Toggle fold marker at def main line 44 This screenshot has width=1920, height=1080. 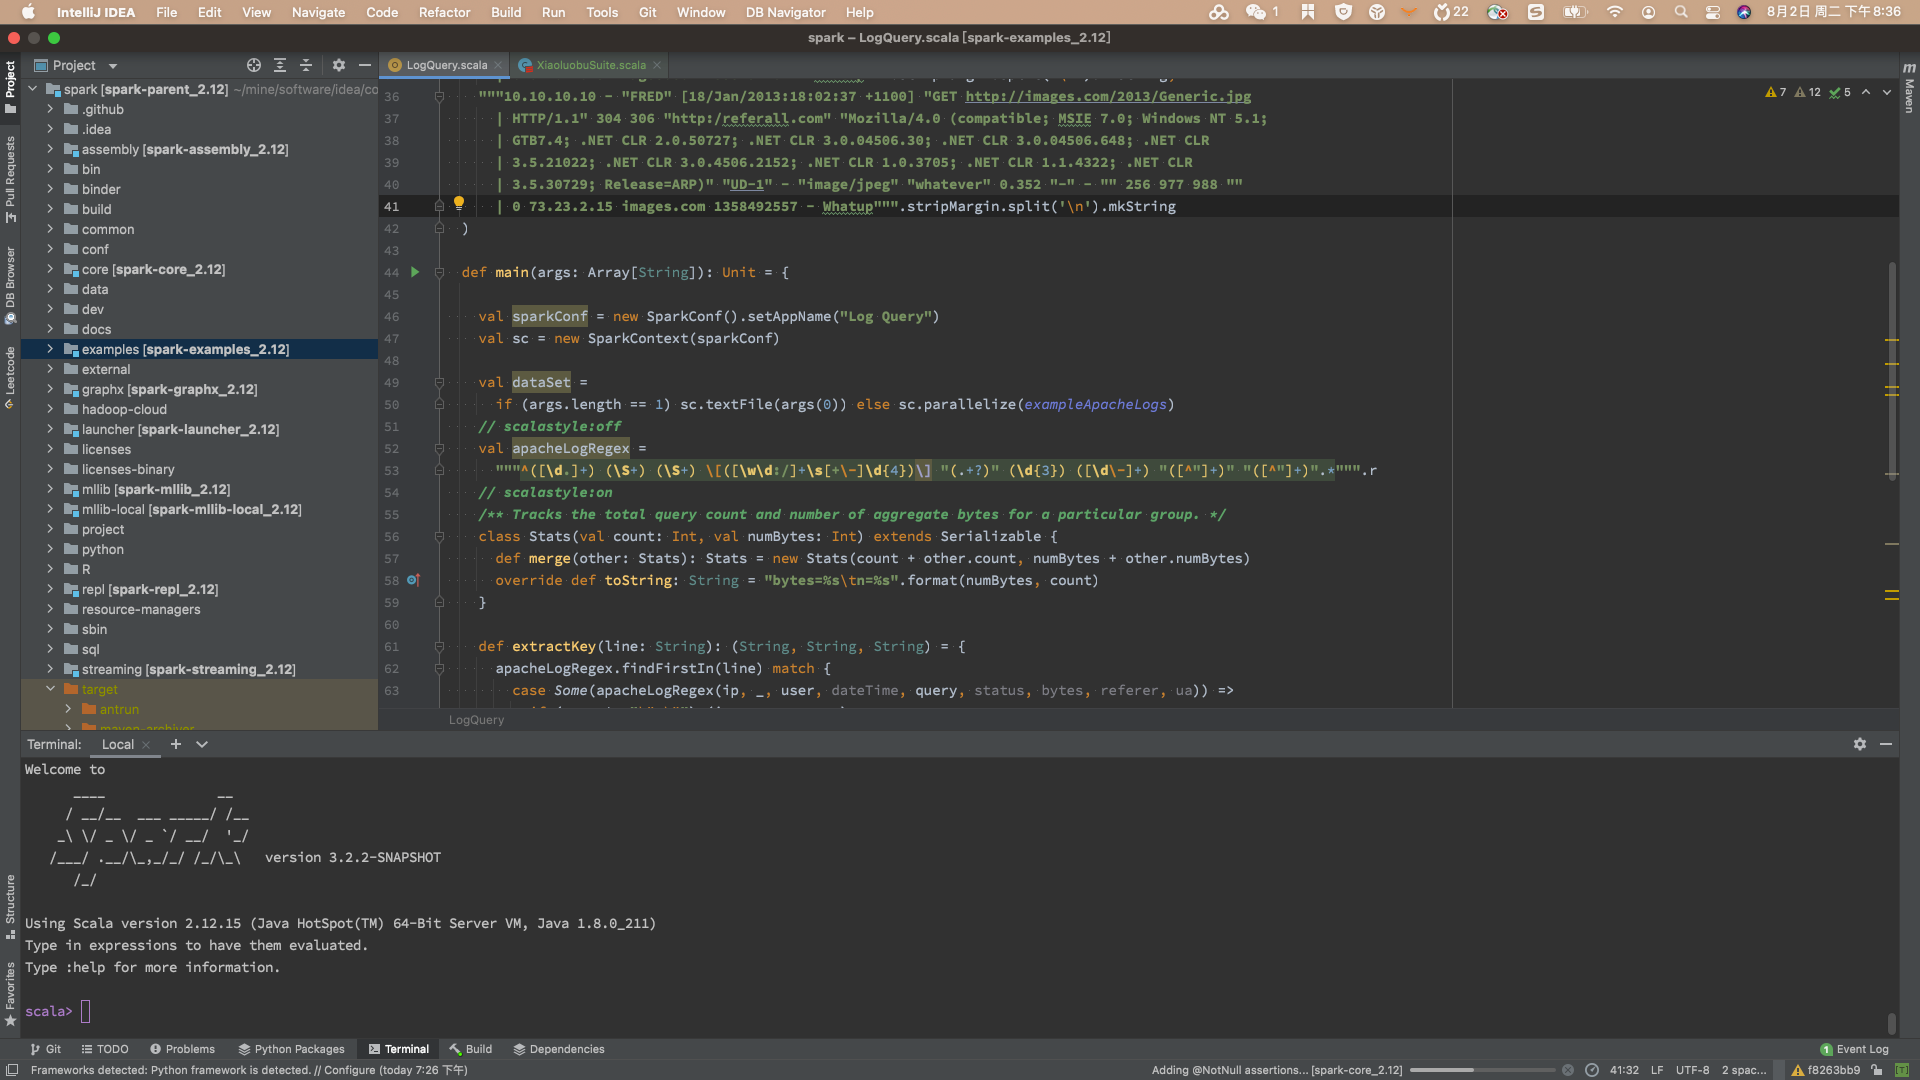[x=439, y=273]
